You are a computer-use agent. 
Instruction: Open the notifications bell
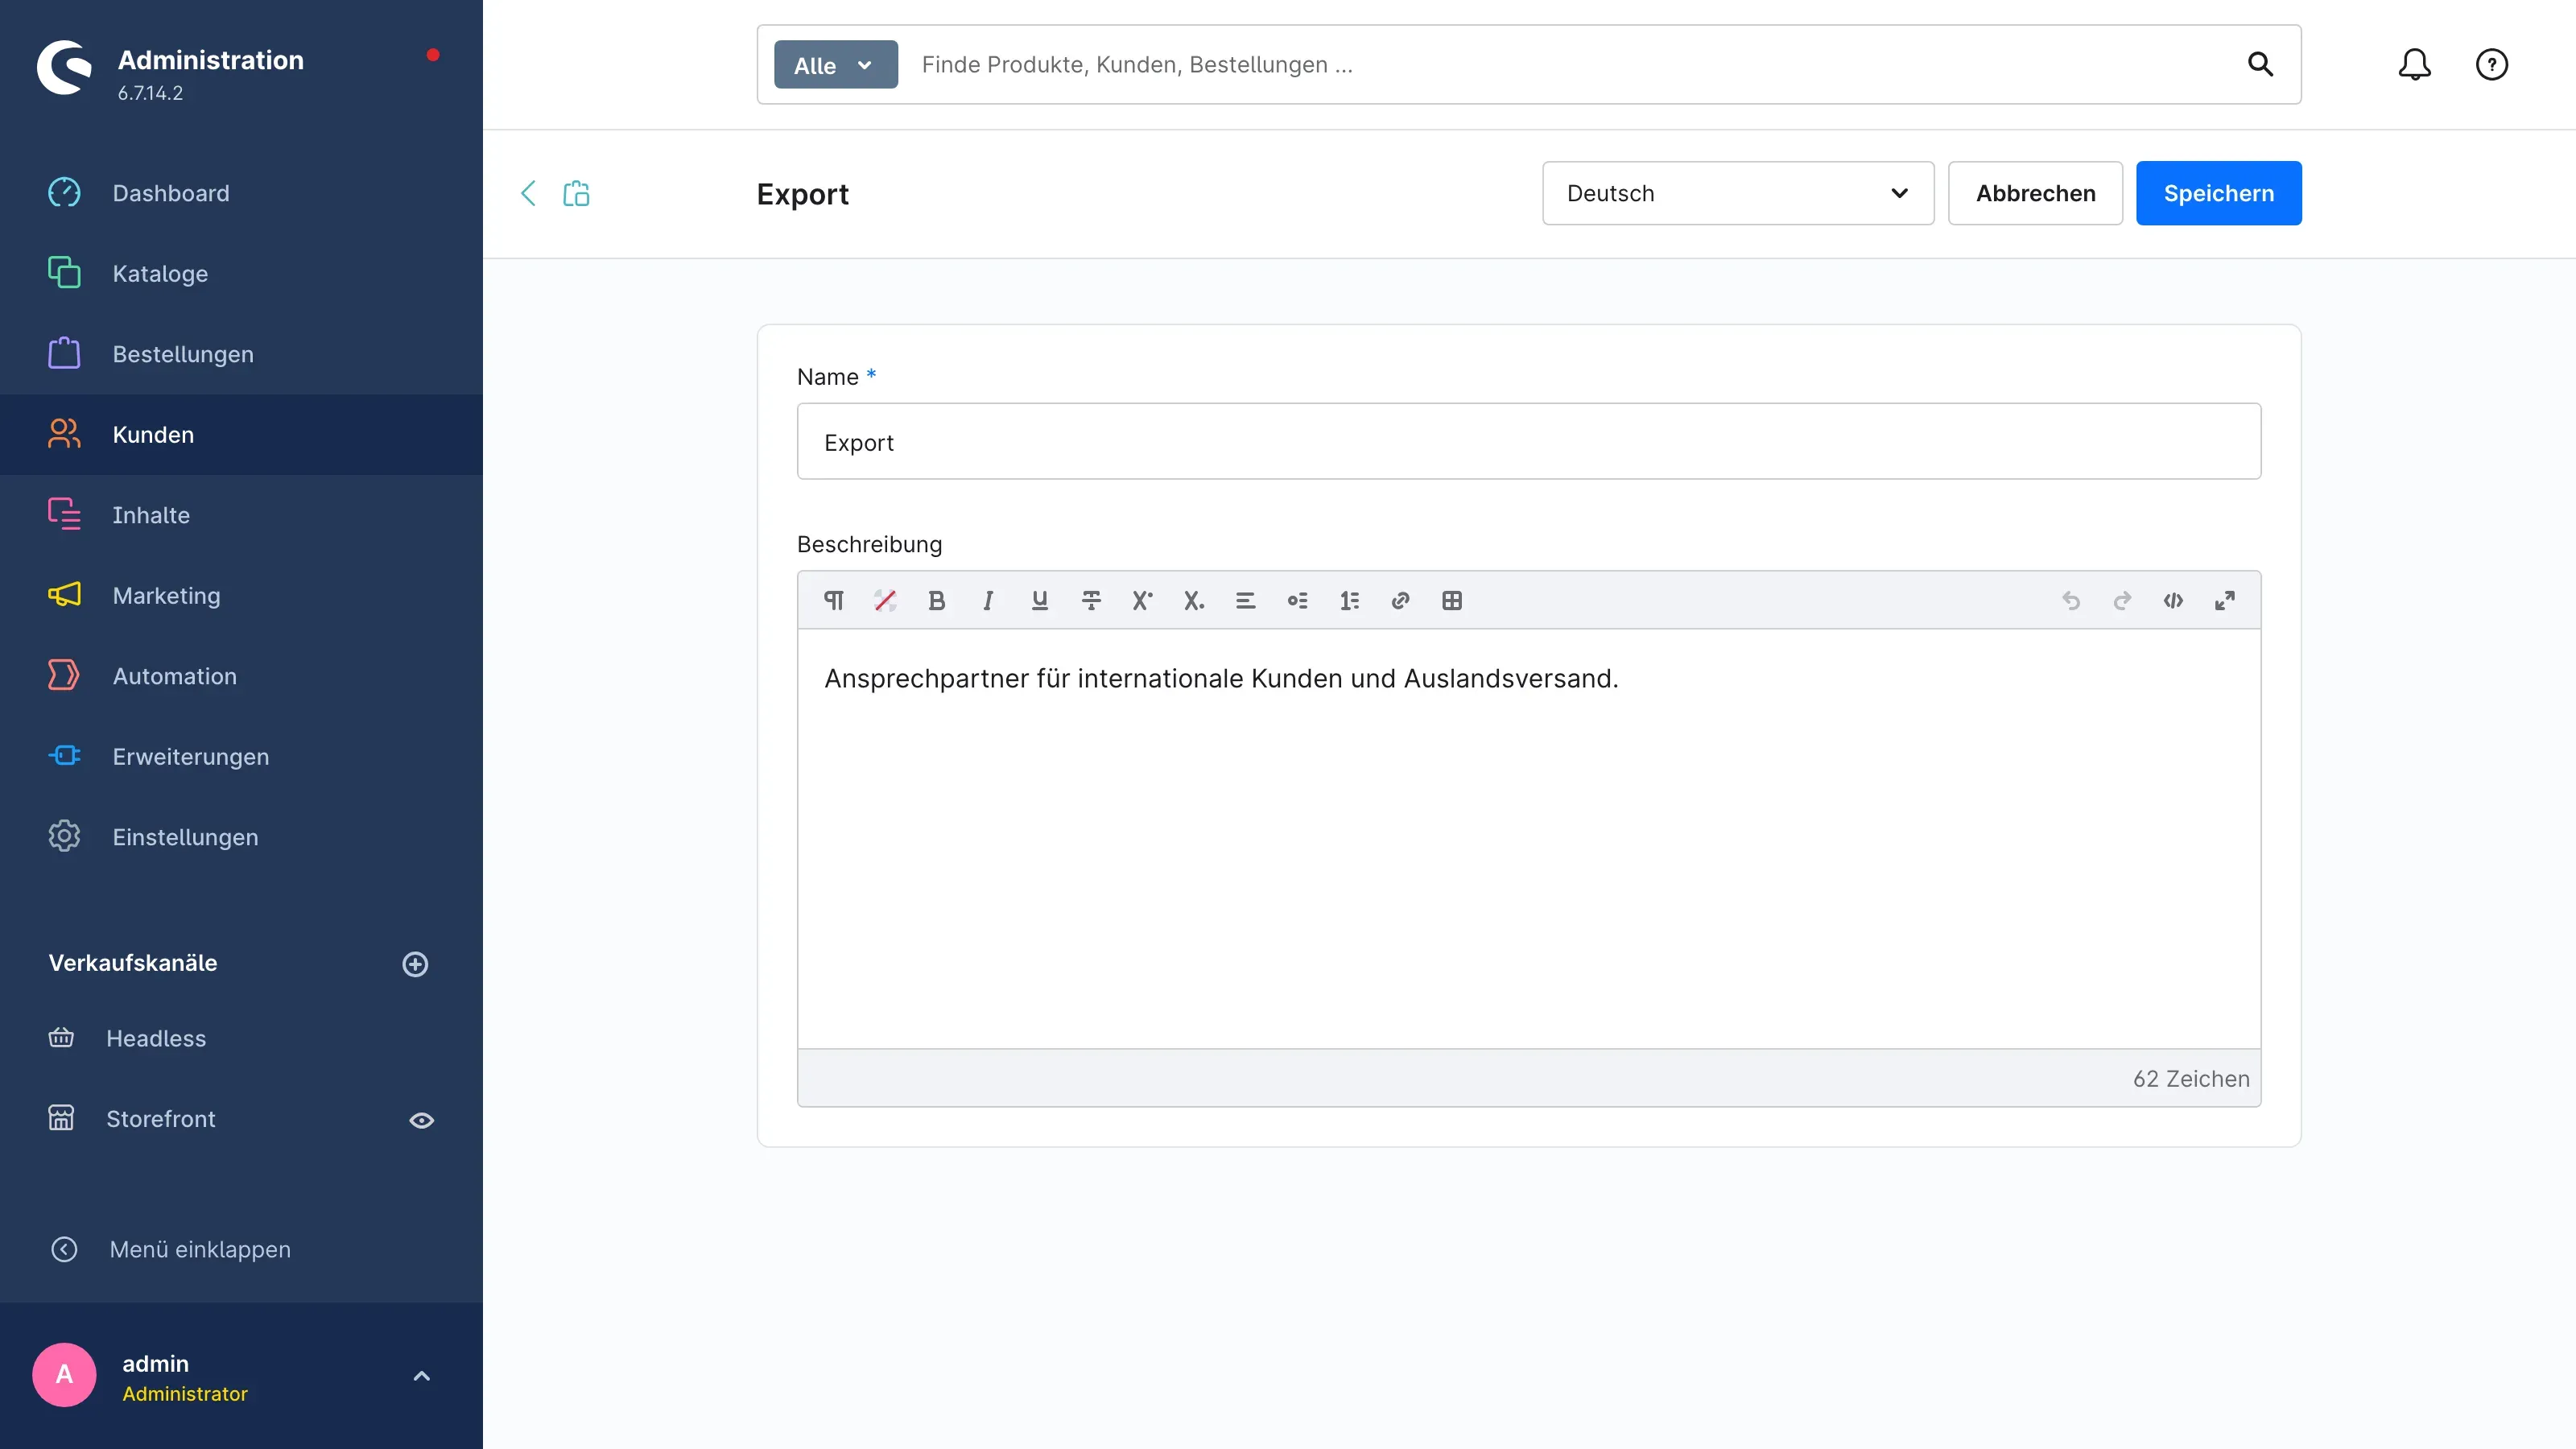click(2414, 65)
